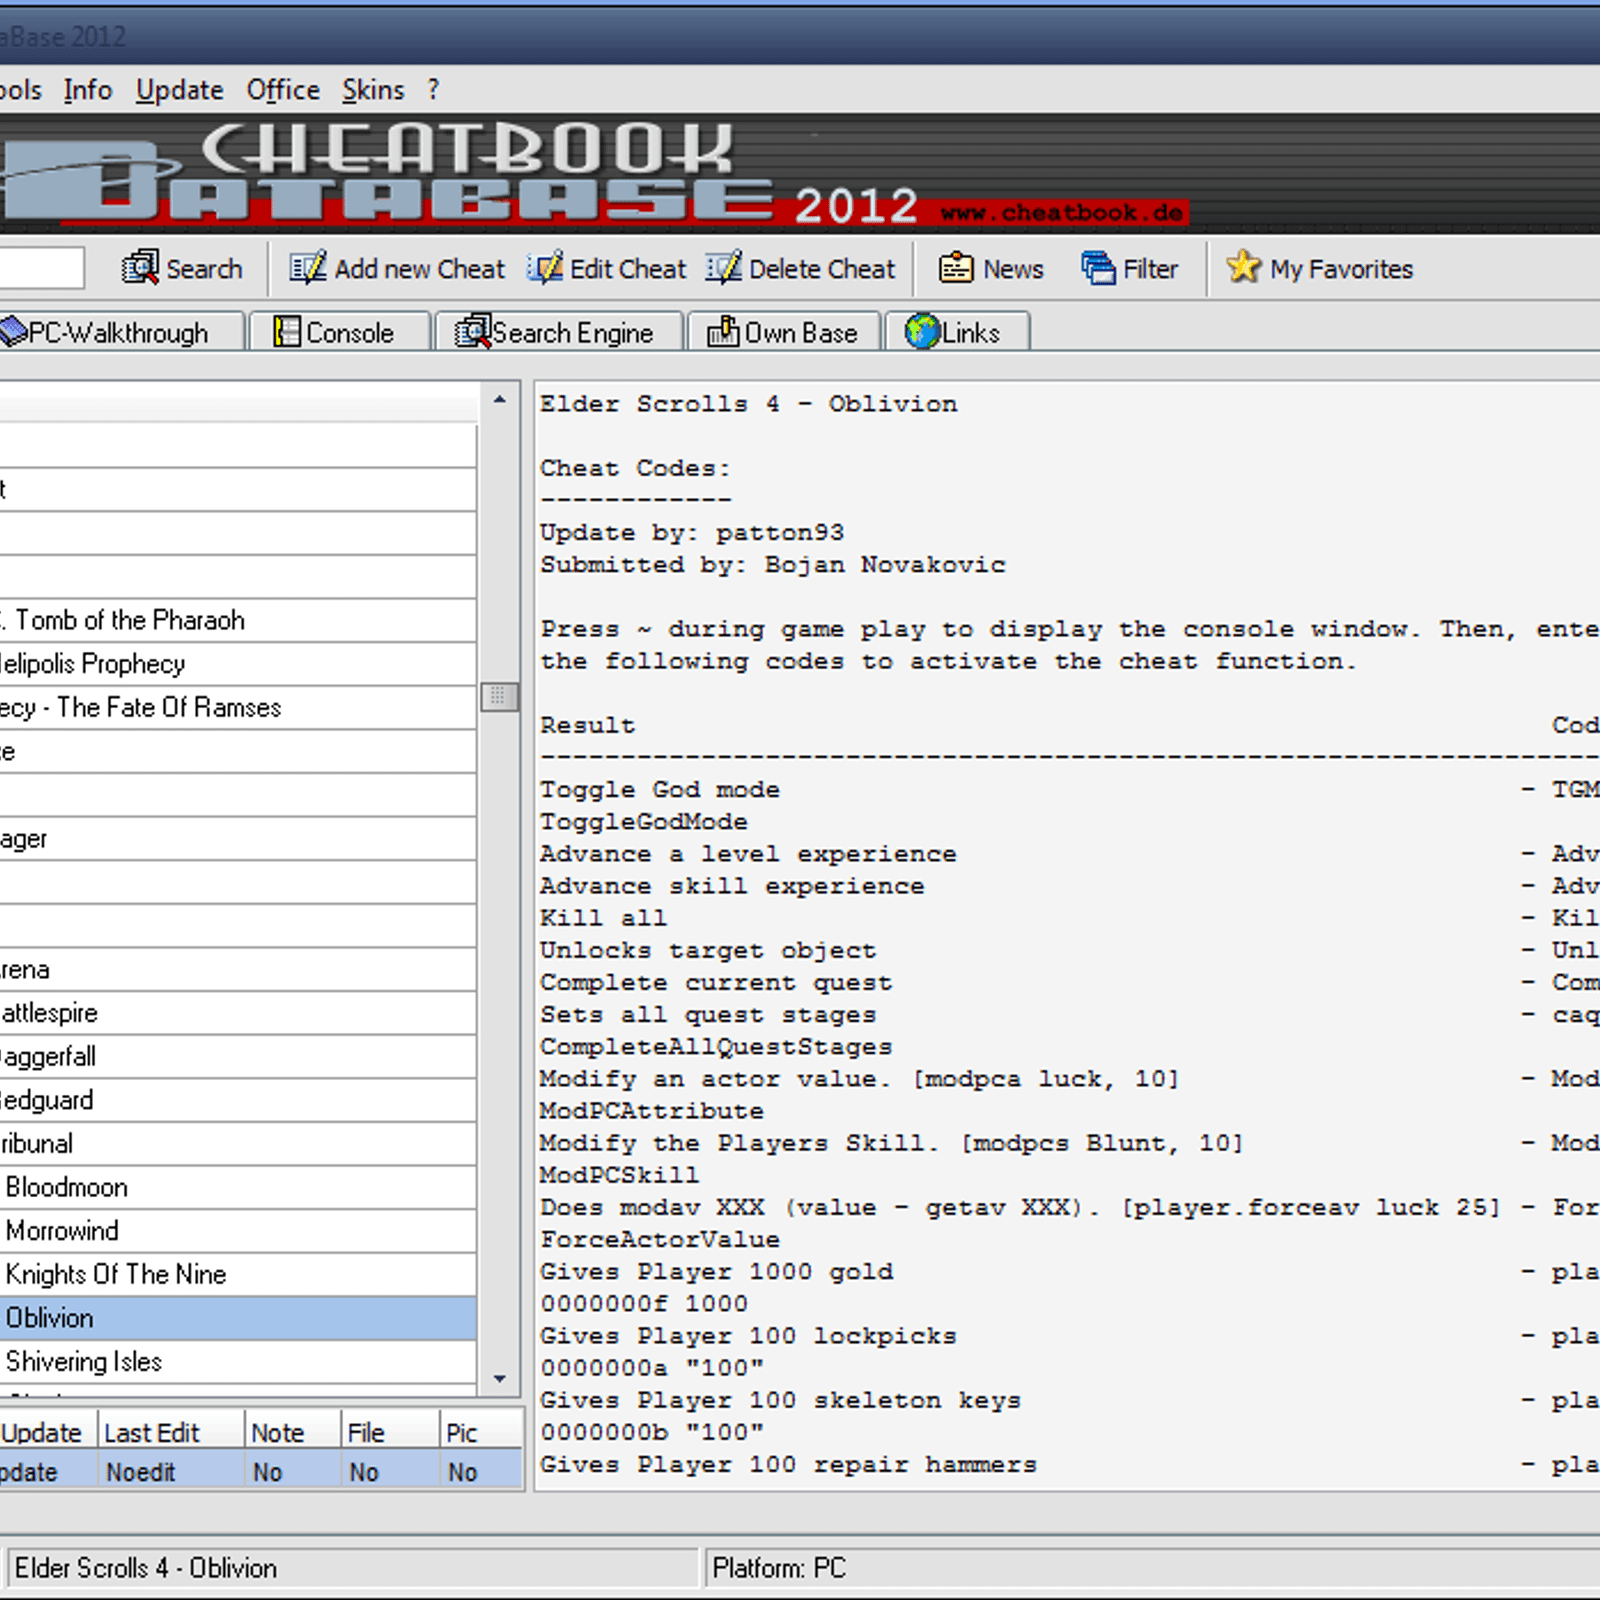
Task: Switch to the PC-Walkthrough tab
Action: click(x=121, y=332)
